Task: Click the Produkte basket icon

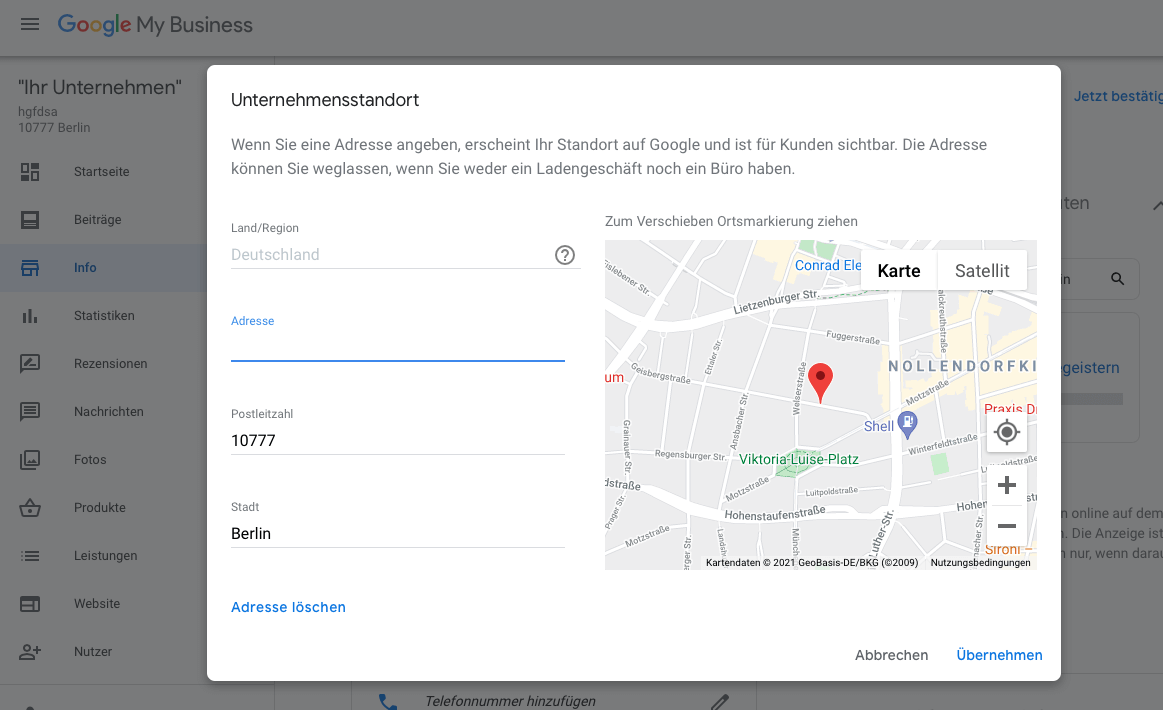Action: [x=30, y=507]
